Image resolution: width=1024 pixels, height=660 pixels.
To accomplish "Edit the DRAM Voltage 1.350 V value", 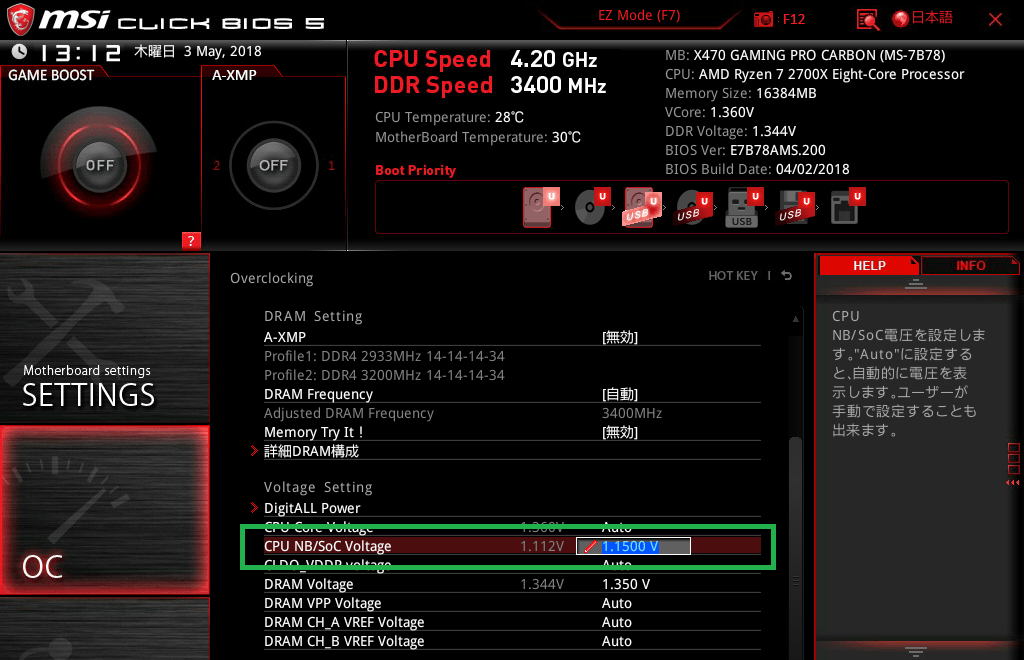I will (x=626, y=584).
